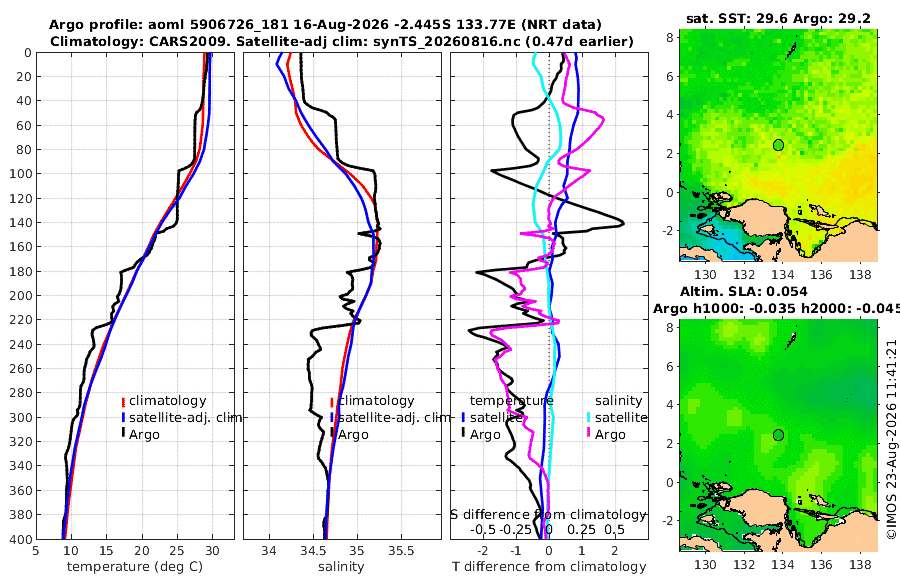Screen dimensions: 900x580
Task: Click the 'salinity' x-axis label
Action: coord(341,567)
